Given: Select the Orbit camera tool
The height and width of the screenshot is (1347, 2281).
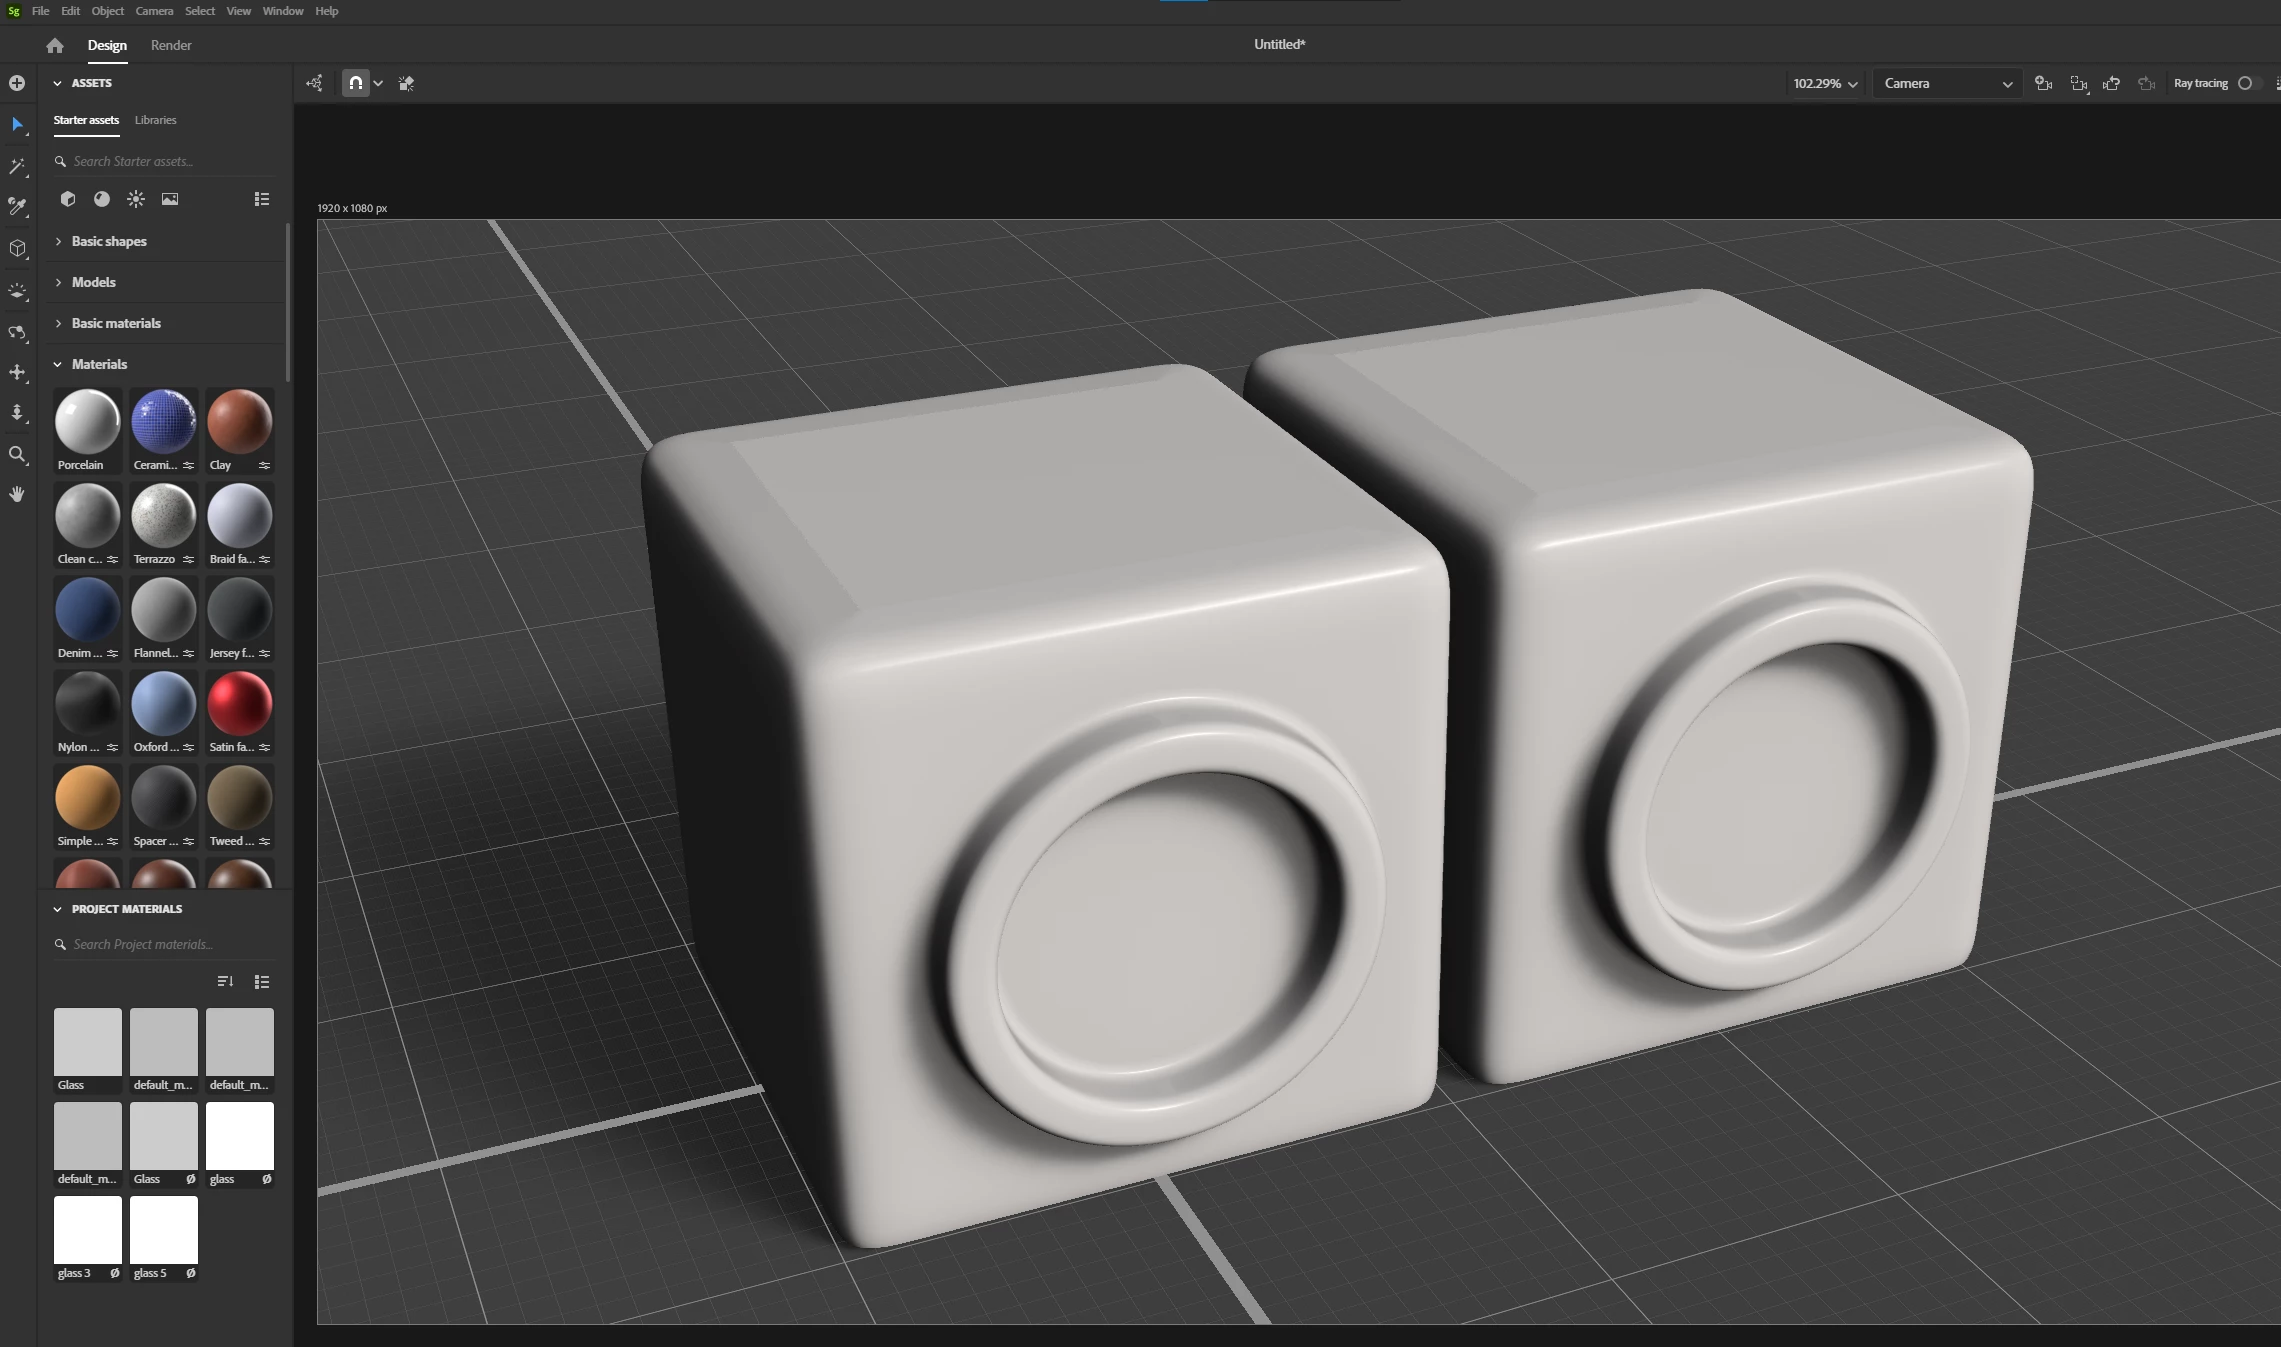Looking at the screenshot, I should point(17,332).
